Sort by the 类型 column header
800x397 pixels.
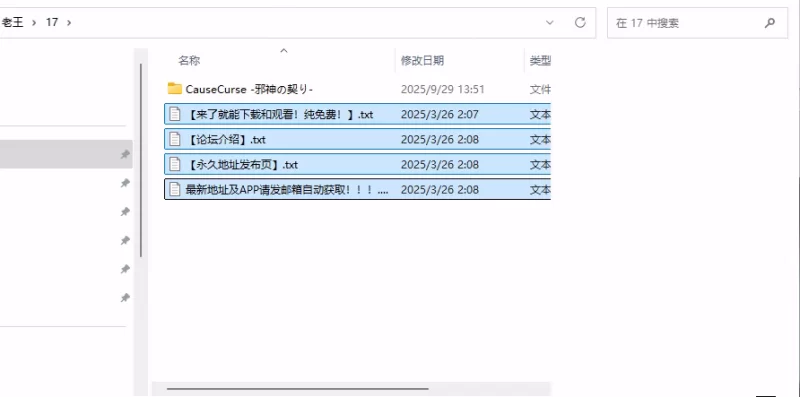pos(540,61)
